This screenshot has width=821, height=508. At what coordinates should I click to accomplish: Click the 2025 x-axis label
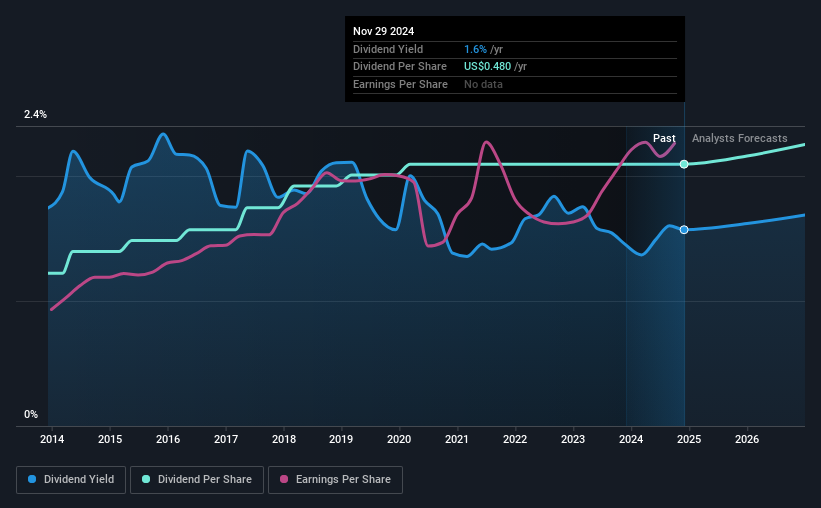[689, 439]
